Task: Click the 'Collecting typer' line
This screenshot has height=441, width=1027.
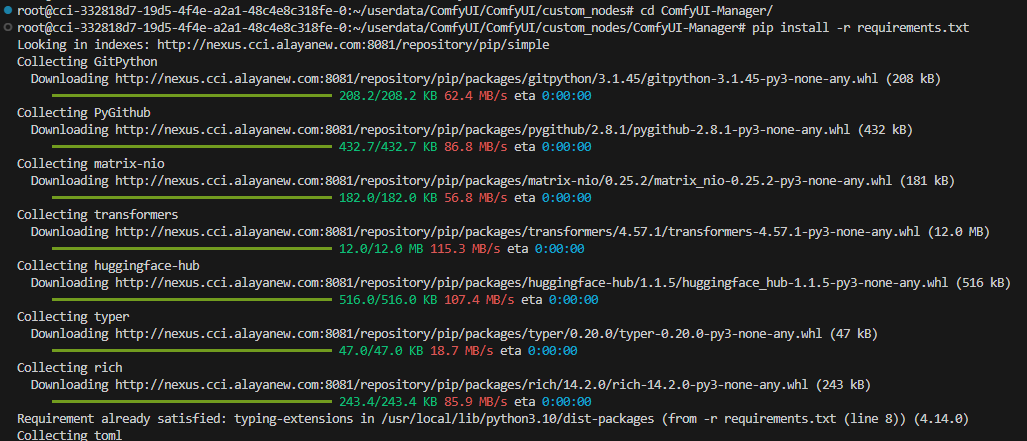Action: click(x=73, y=317)
